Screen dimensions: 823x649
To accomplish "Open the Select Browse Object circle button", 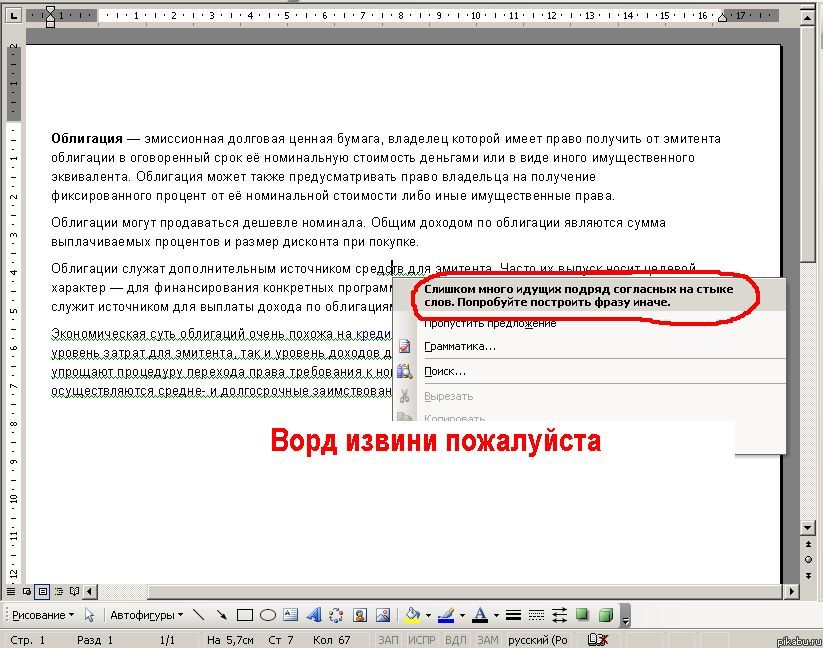I will [x=808, y=560].
